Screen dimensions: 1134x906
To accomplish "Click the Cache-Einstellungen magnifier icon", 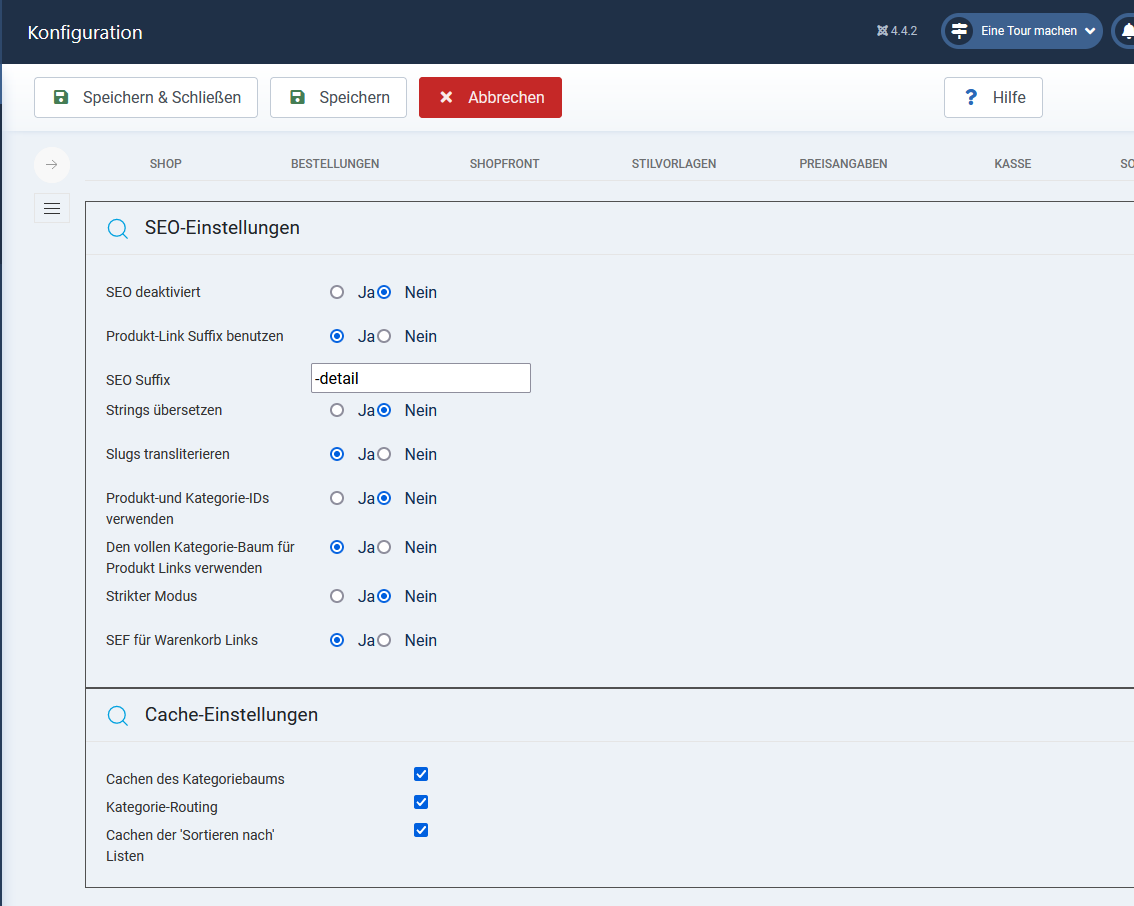I will pos(118,716).
